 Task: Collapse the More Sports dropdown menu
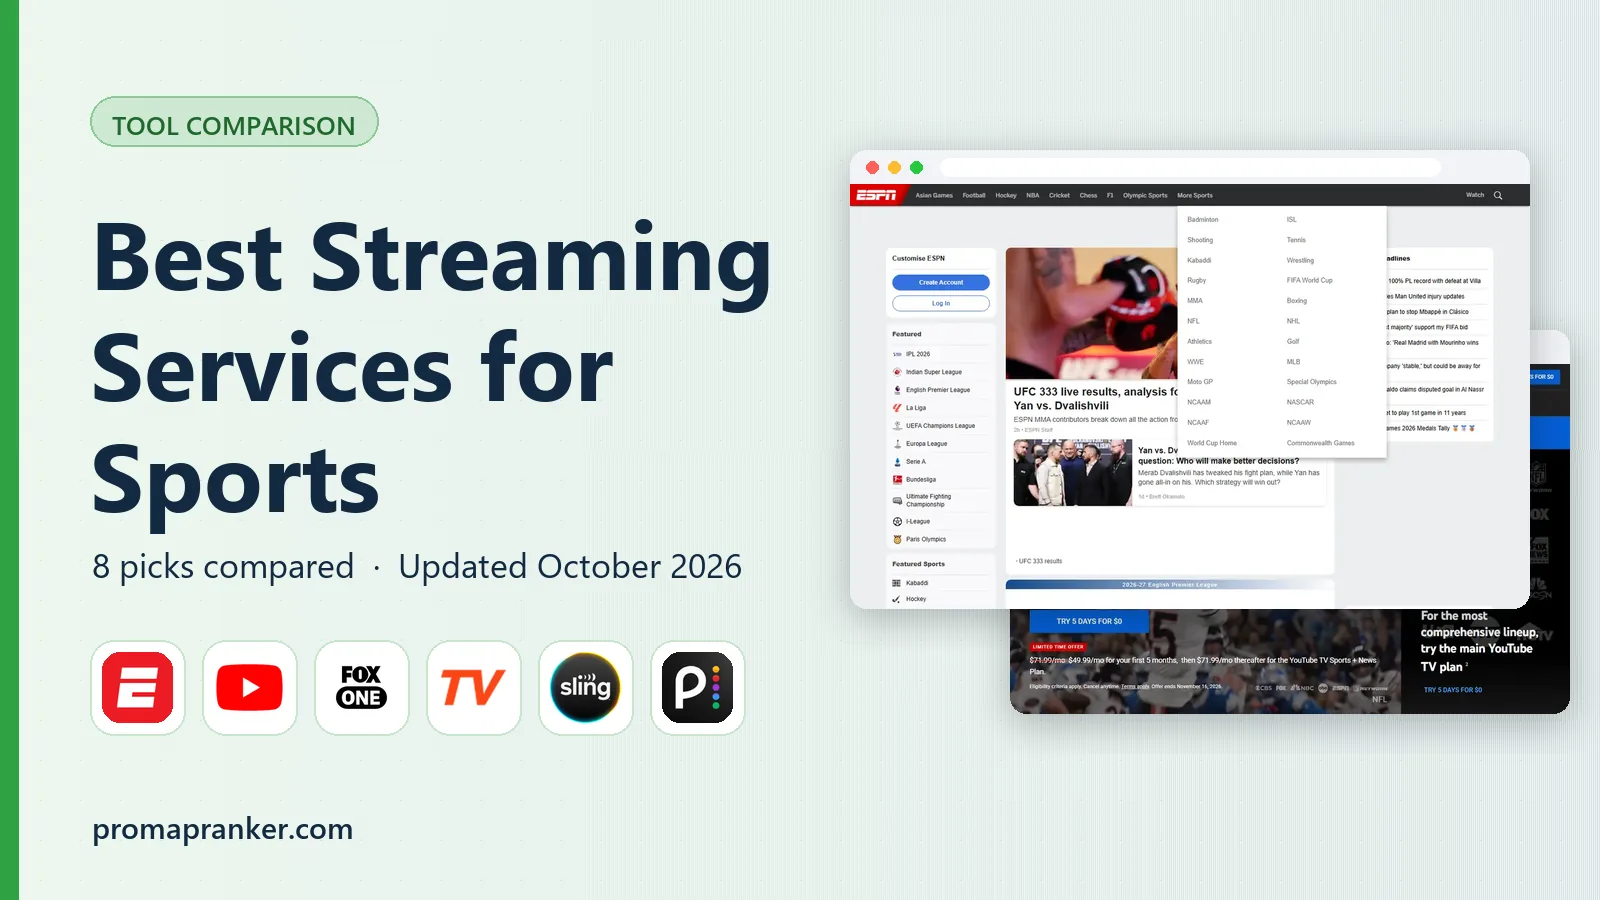click(1195, 195)
